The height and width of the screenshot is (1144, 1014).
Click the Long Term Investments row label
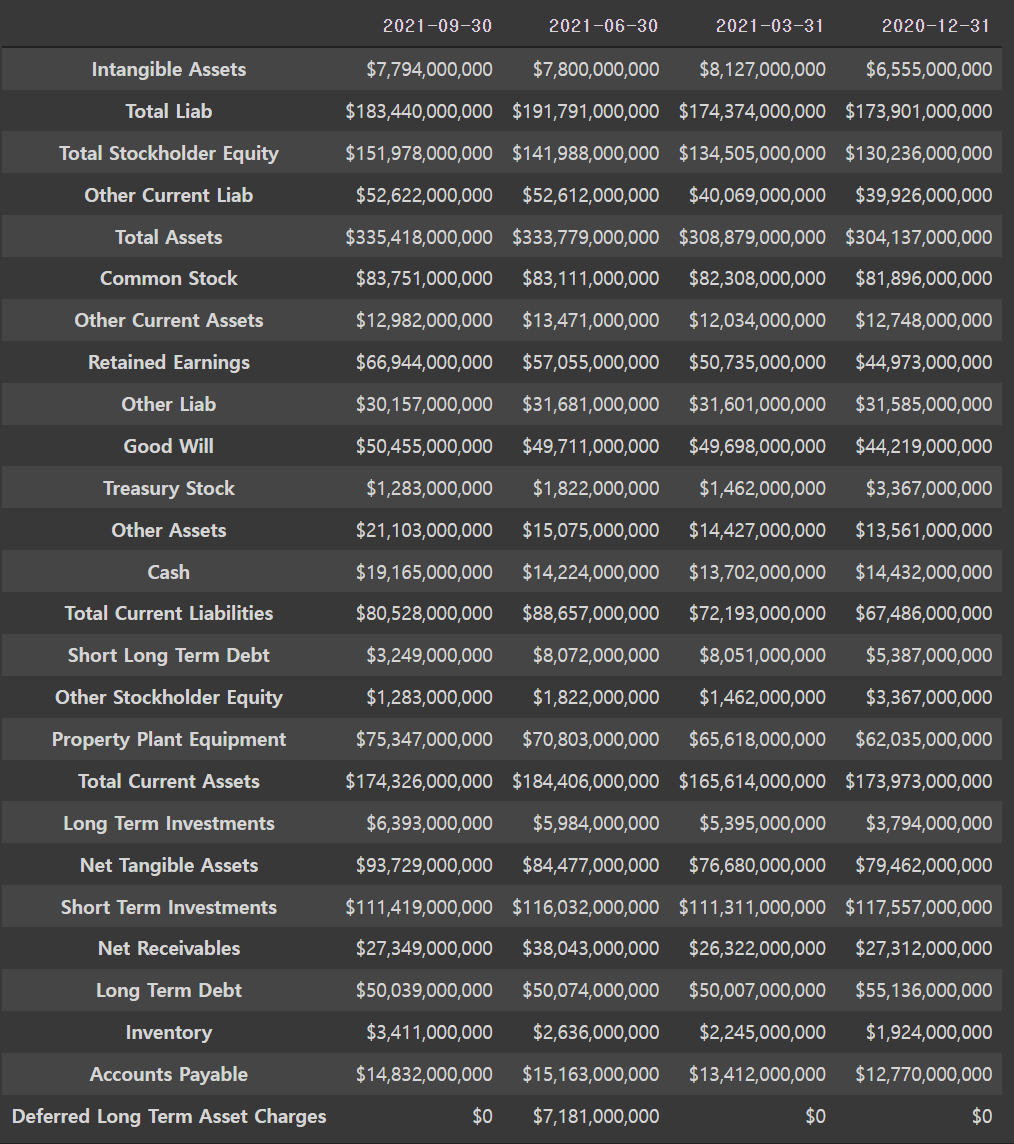pos(169,823)
